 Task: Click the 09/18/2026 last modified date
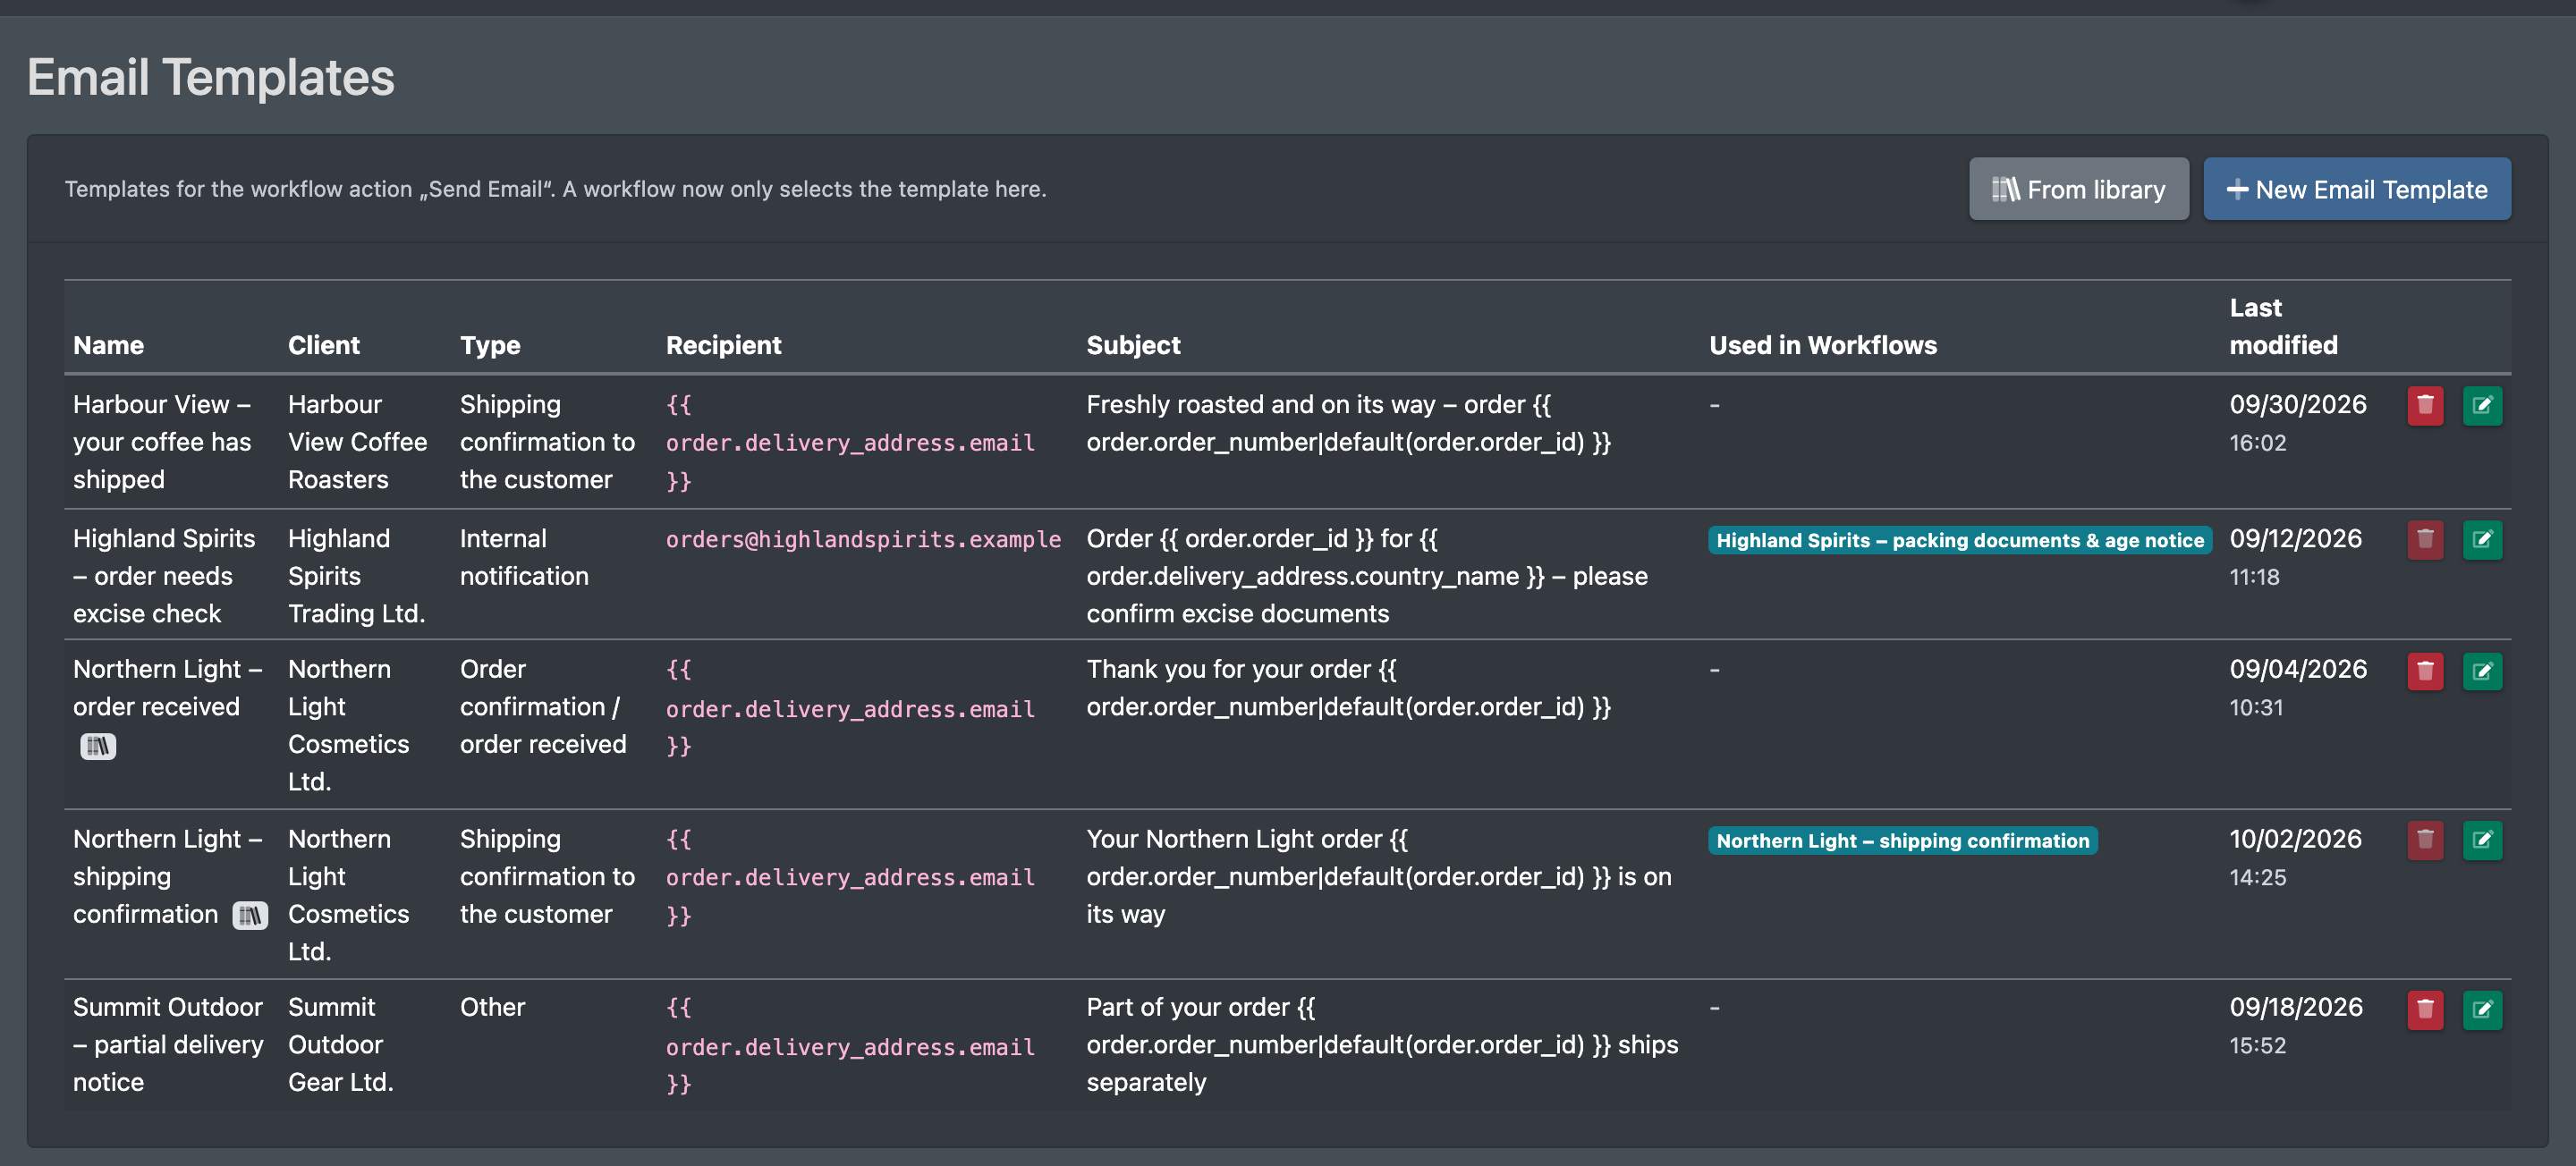click(2296, 1007)
